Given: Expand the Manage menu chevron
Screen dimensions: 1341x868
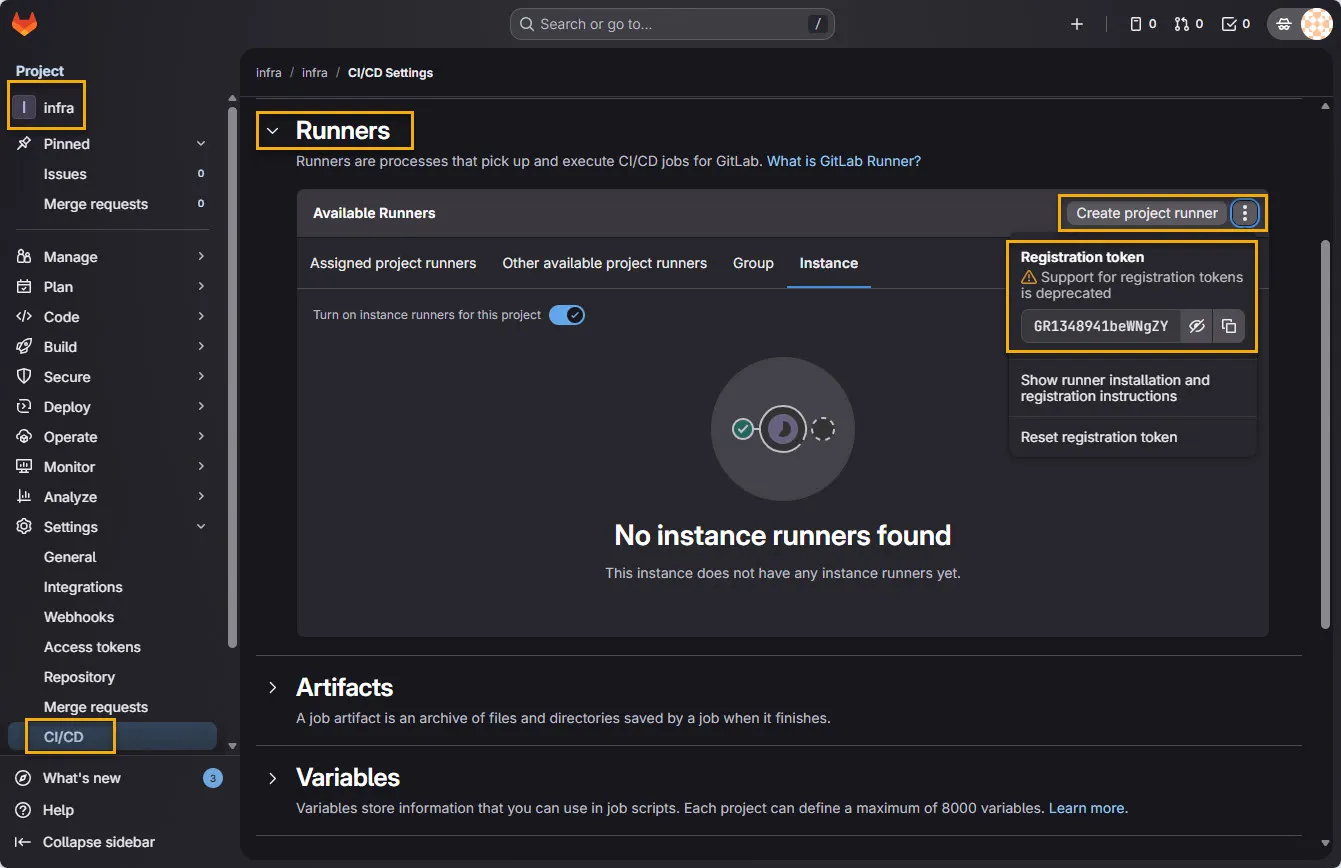Looking at the screenshot, I should click(201, 257).
